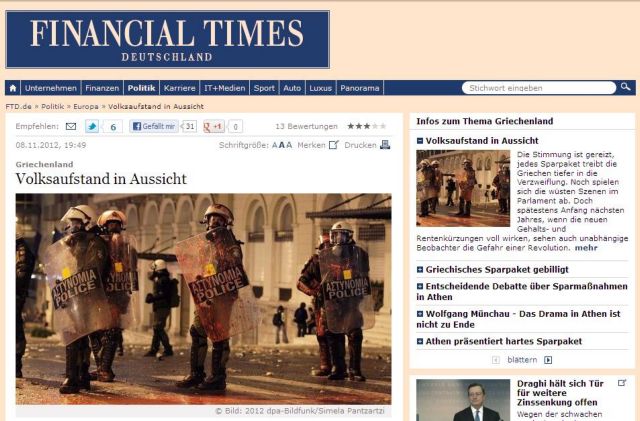The width and height of the screenshot is (640, 421).
Task: Like article with Facebook Gefällt mir
Action: click(x=154, y=127)
